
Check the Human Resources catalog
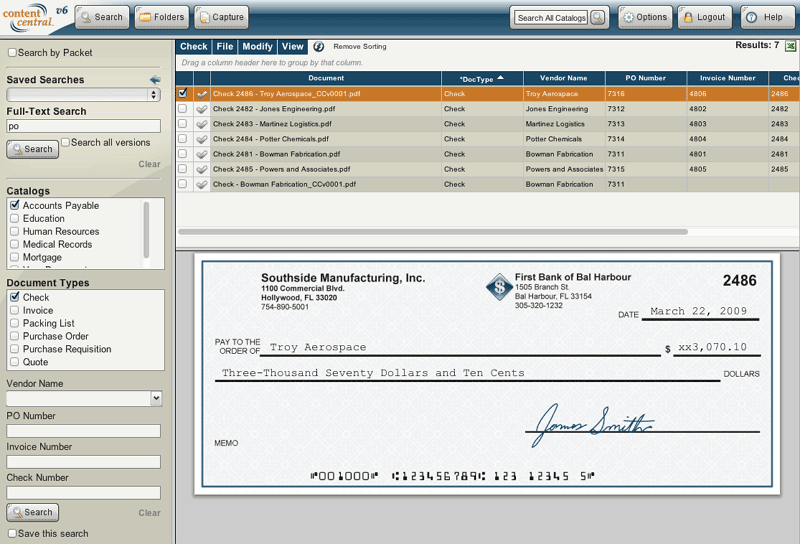pos(14,231)
